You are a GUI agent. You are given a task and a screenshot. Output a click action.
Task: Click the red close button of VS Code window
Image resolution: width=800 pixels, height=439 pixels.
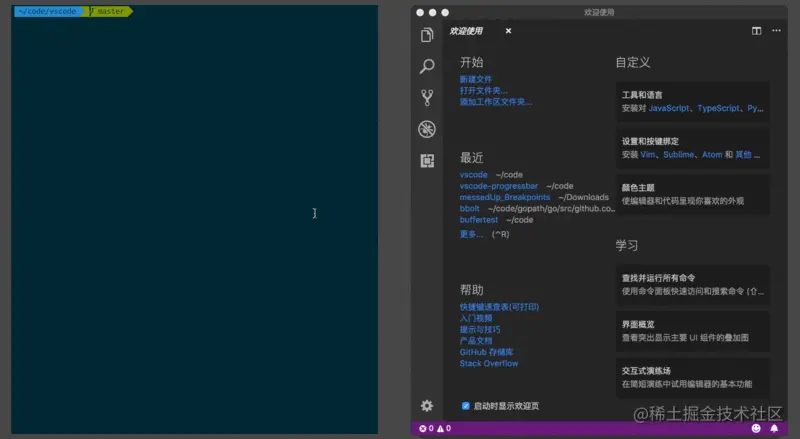420,12
